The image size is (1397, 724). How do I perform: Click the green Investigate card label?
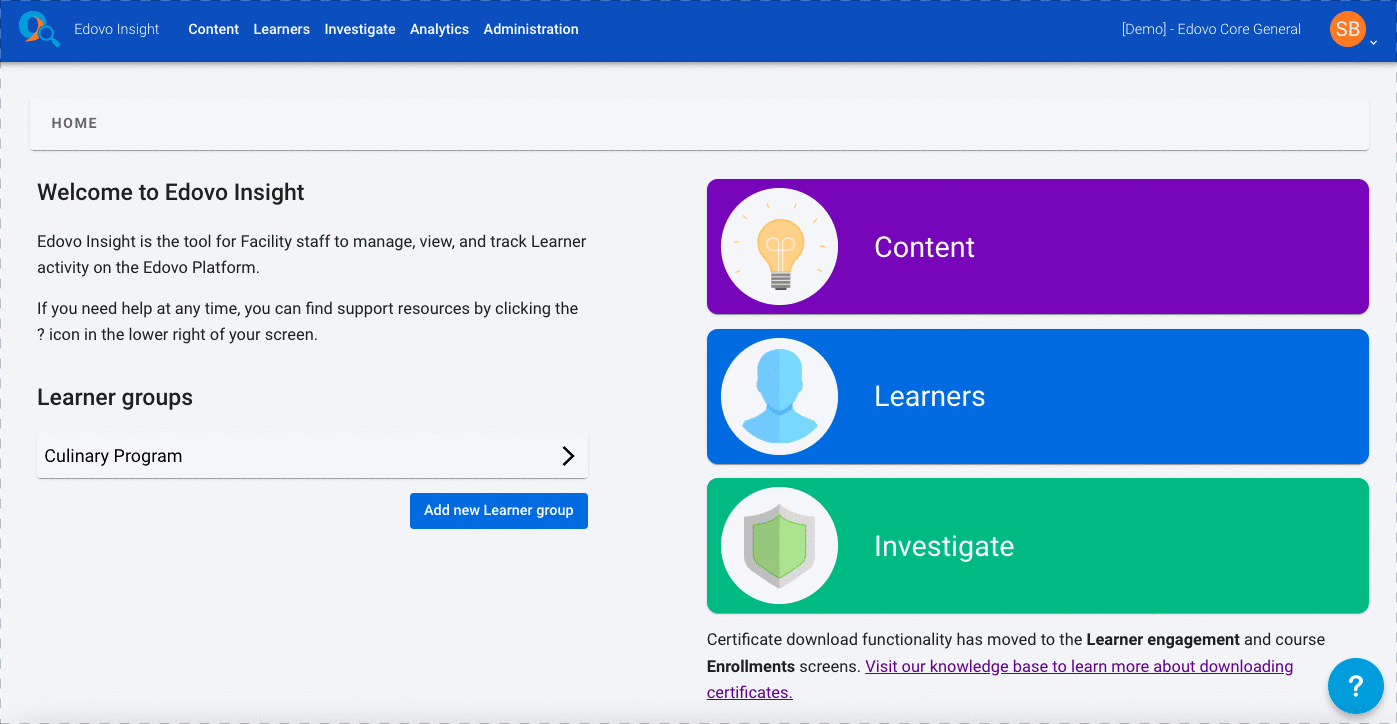click(x=944, y=546)
